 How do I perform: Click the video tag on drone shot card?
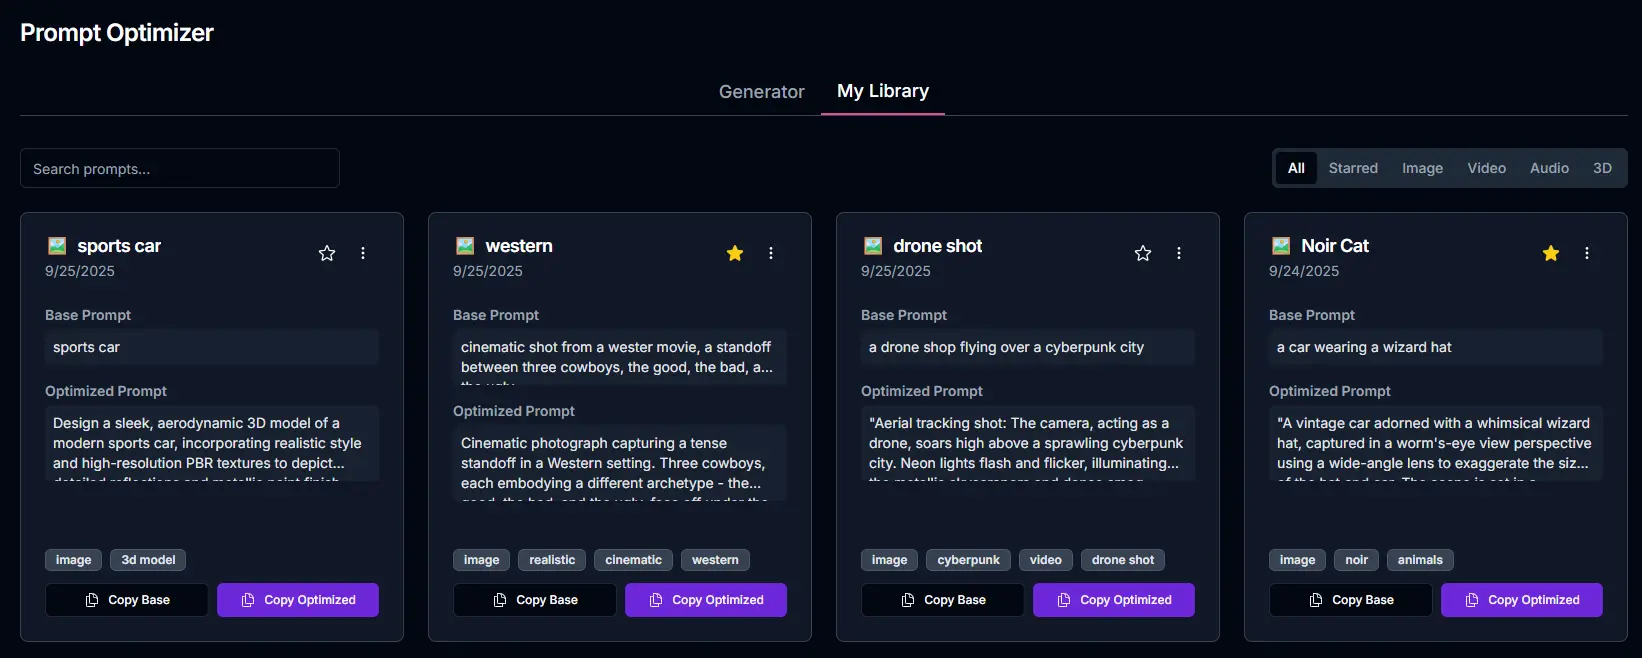pyautogui.click(x=1046, y=560)
